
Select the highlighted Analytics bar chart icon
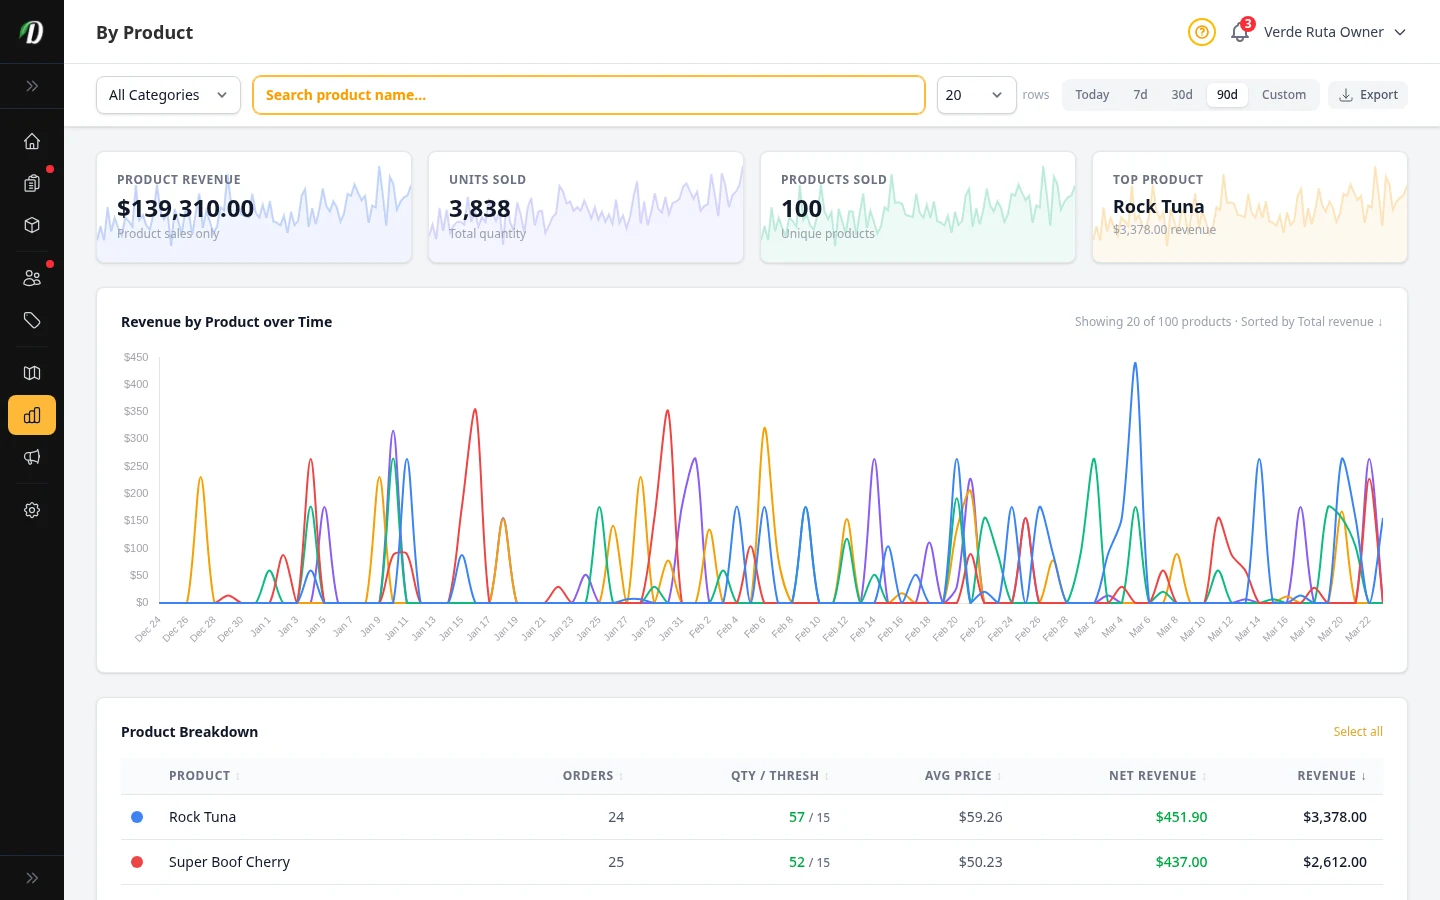tap(32, 415)
